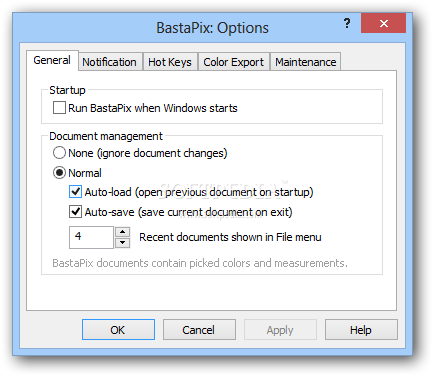Close the BastaPix Options dialog
This screenshot has height=376, width=433.
coord(383,23)
